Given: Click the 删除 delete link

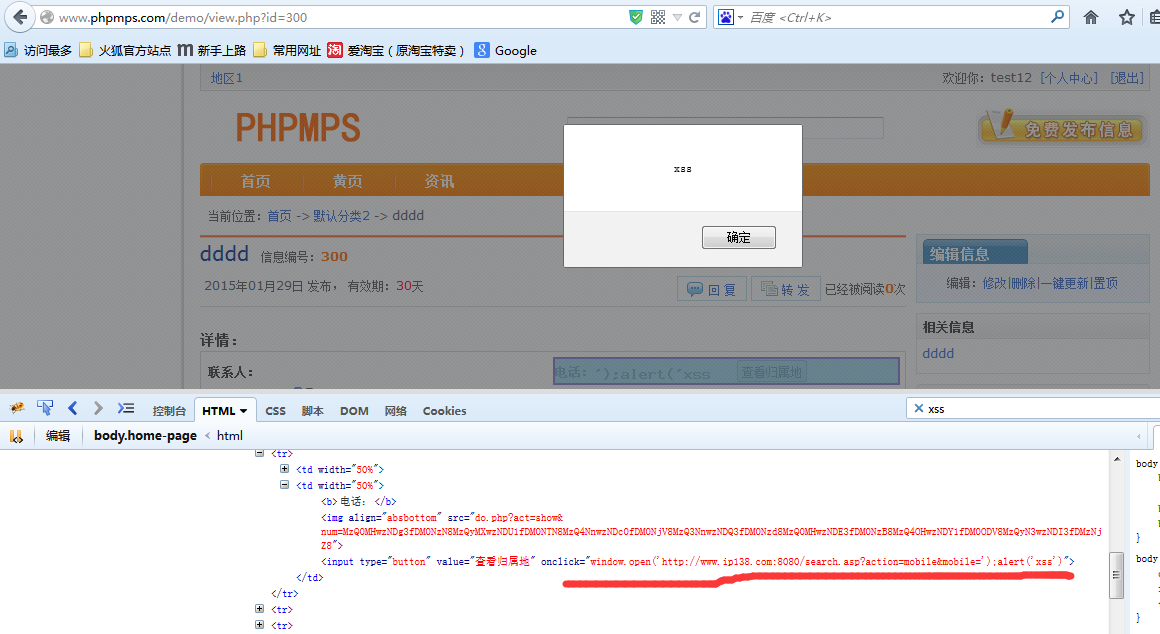Looking at the screenshot, I should tap(1023, 283).
